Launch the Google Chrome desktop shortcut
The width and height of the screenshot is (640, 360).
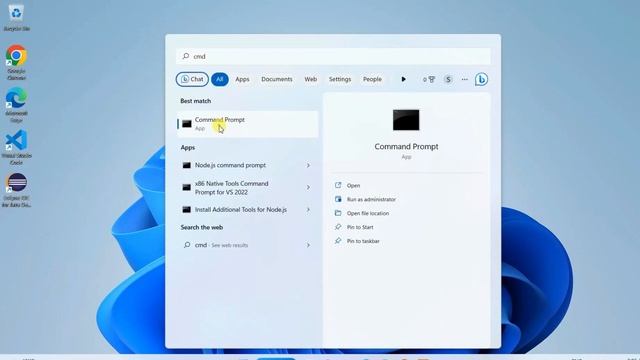[16, 62]
